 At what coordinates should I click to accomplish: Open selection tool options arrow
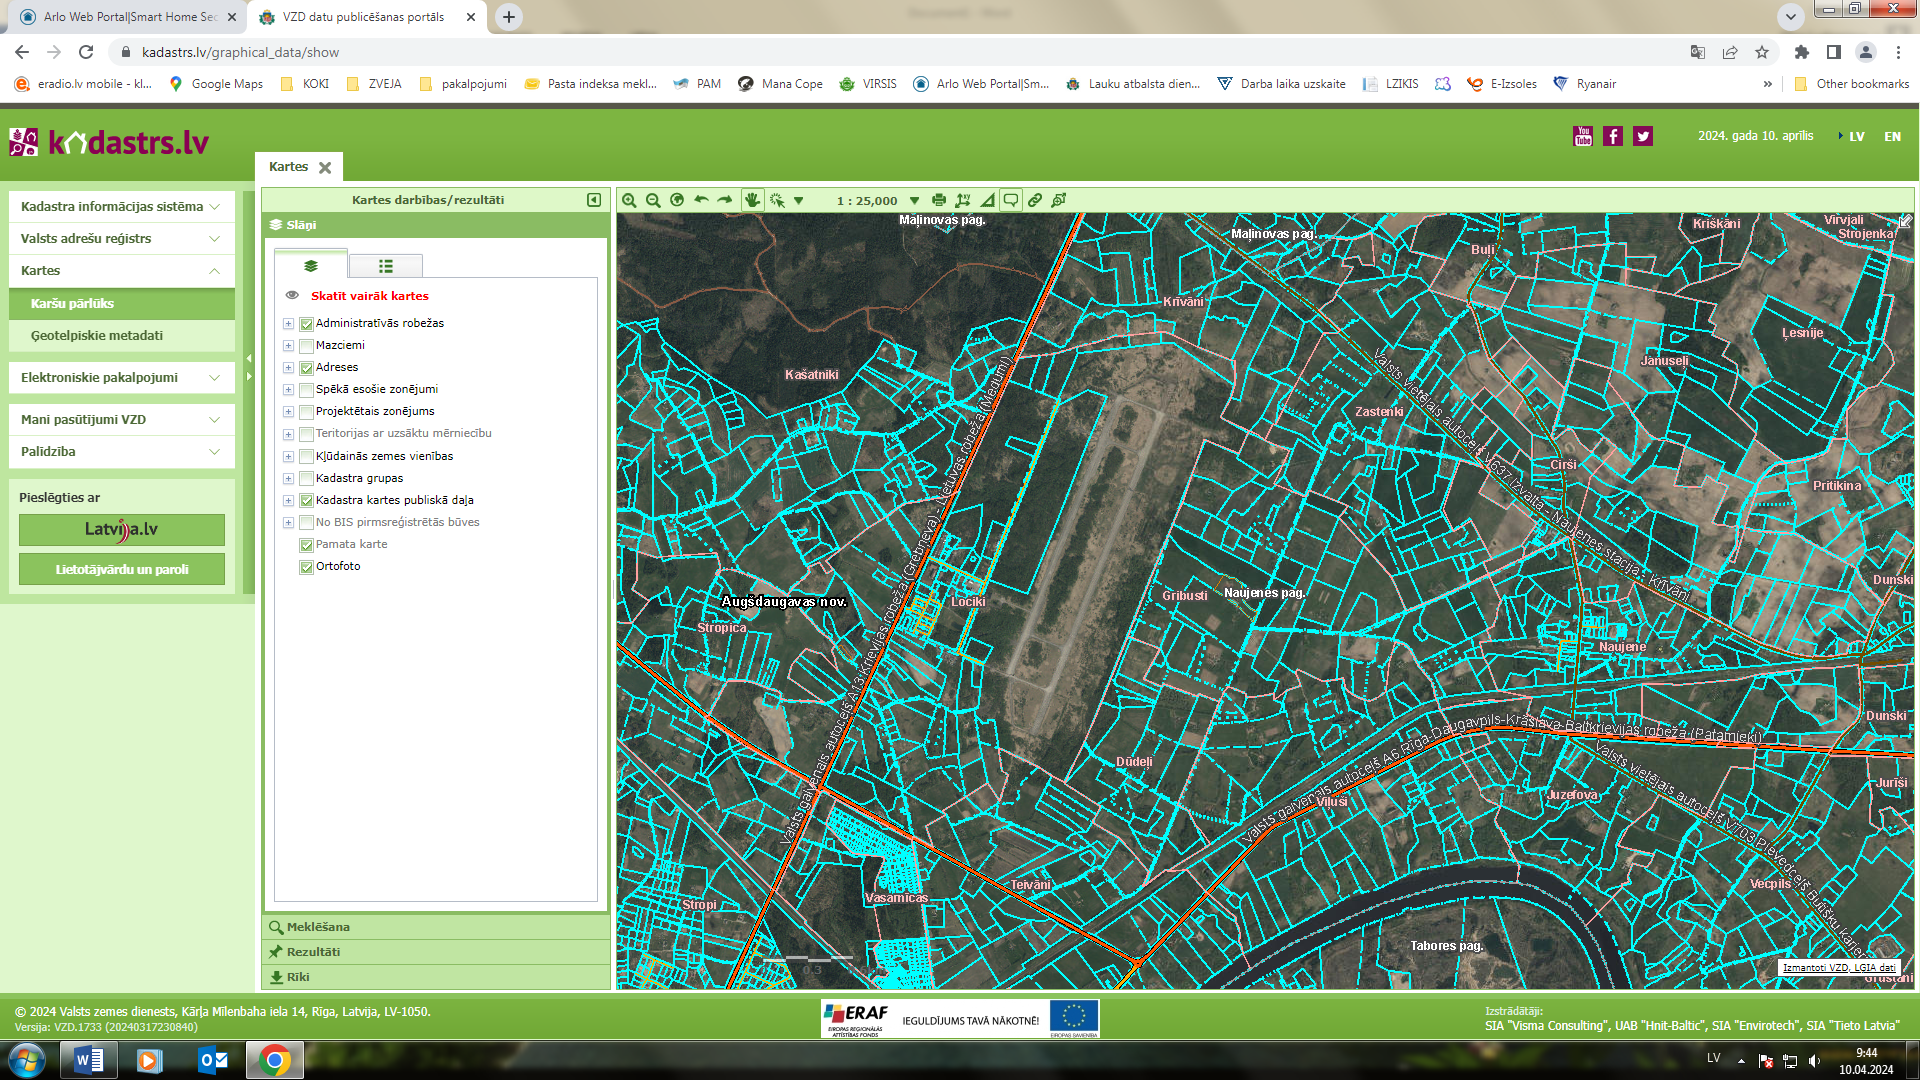pos(799,201)
